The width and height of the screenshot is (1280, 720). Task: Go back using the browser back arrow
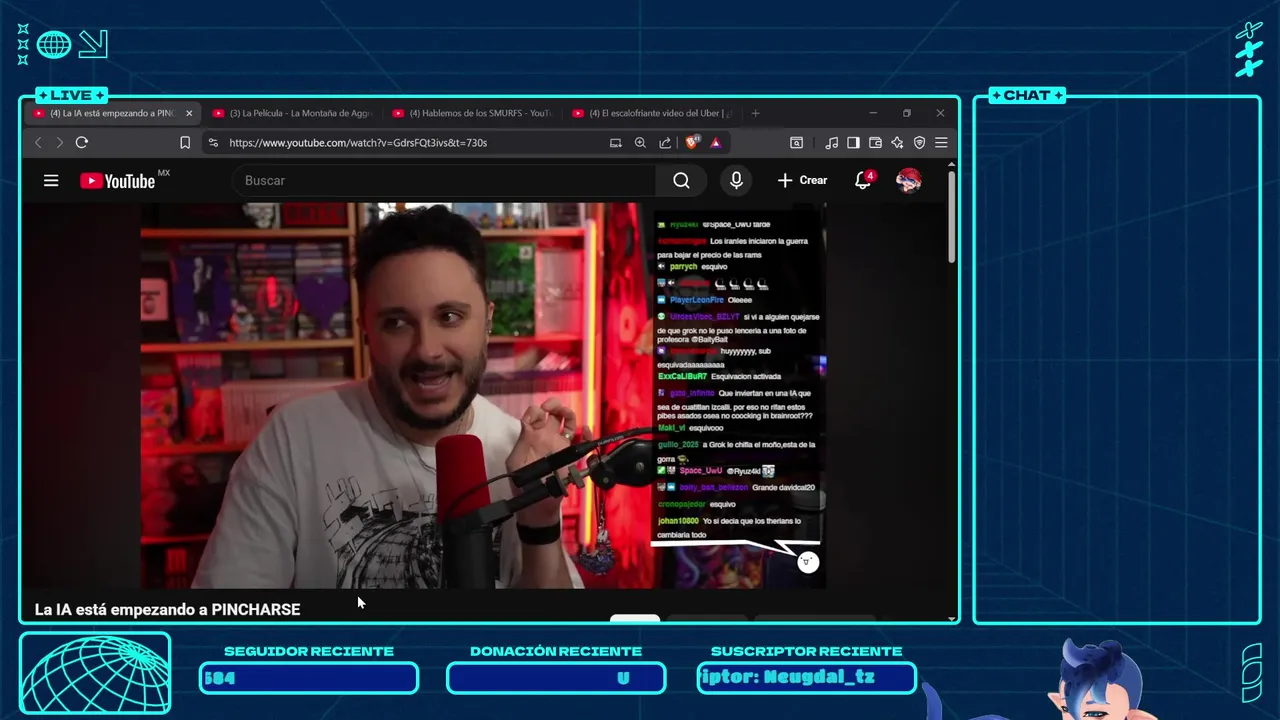[39, 143]
